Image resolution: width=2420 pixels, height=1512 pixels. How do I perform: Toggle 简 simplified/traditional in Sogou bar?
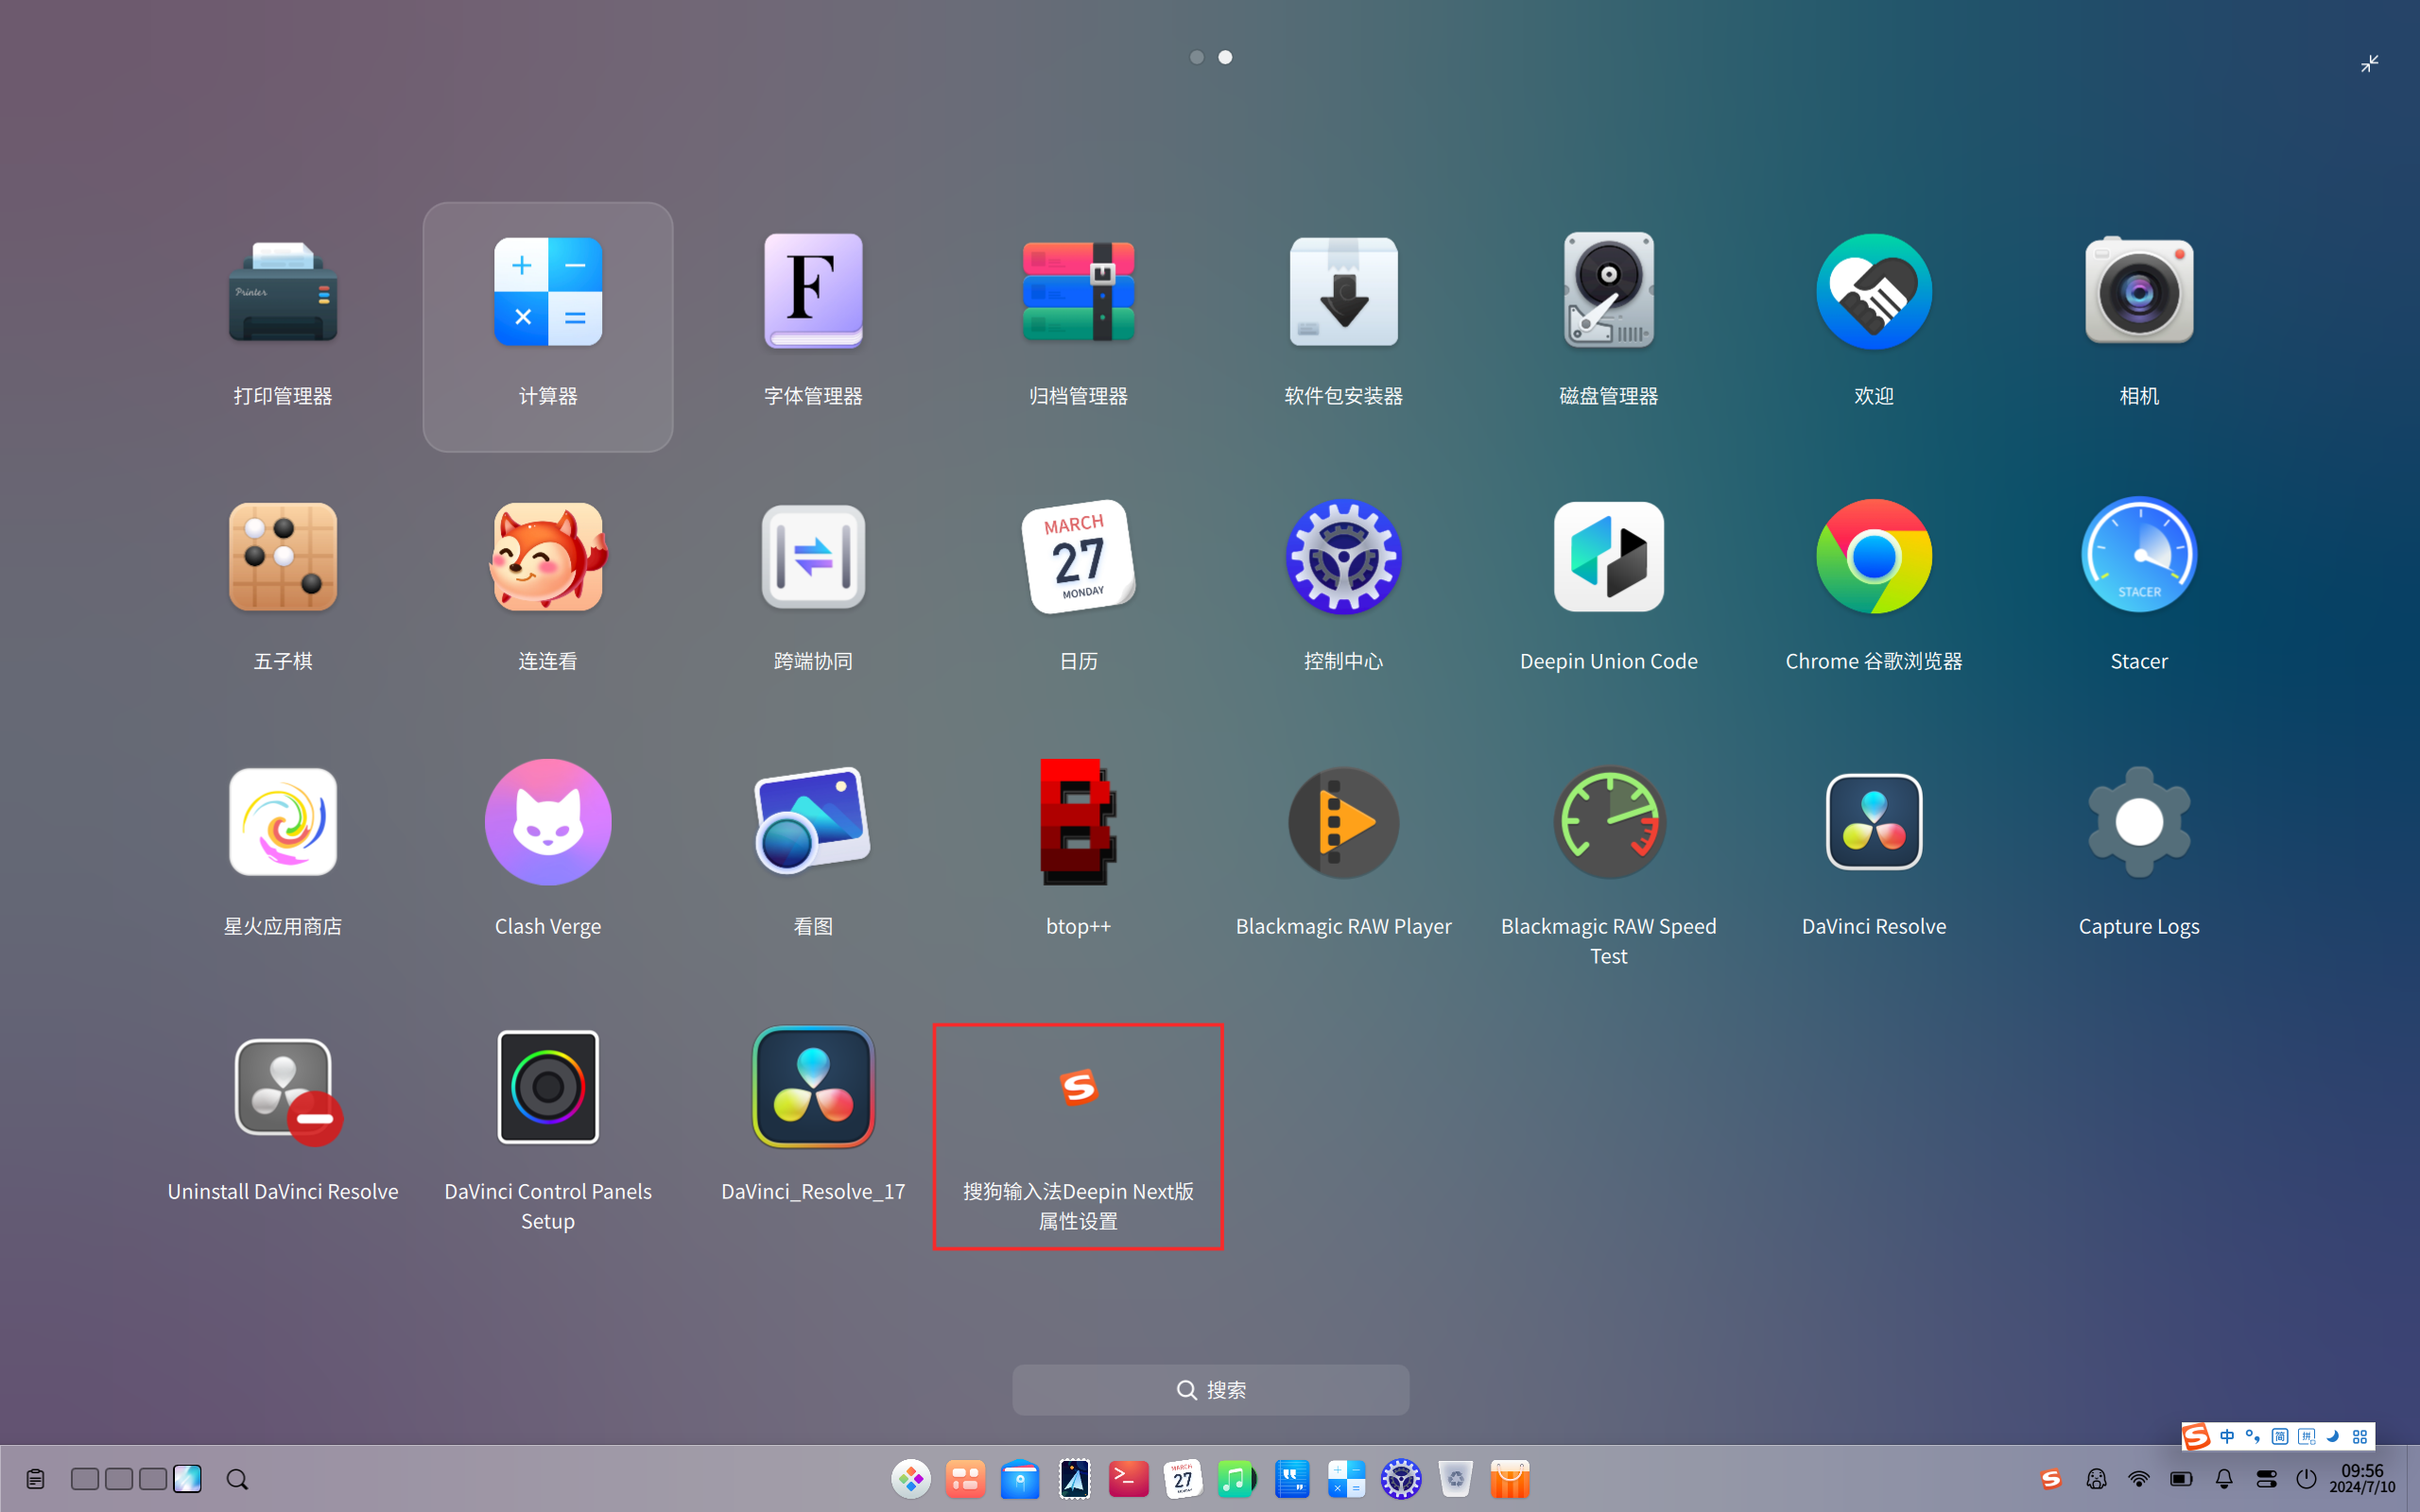2280,1436
